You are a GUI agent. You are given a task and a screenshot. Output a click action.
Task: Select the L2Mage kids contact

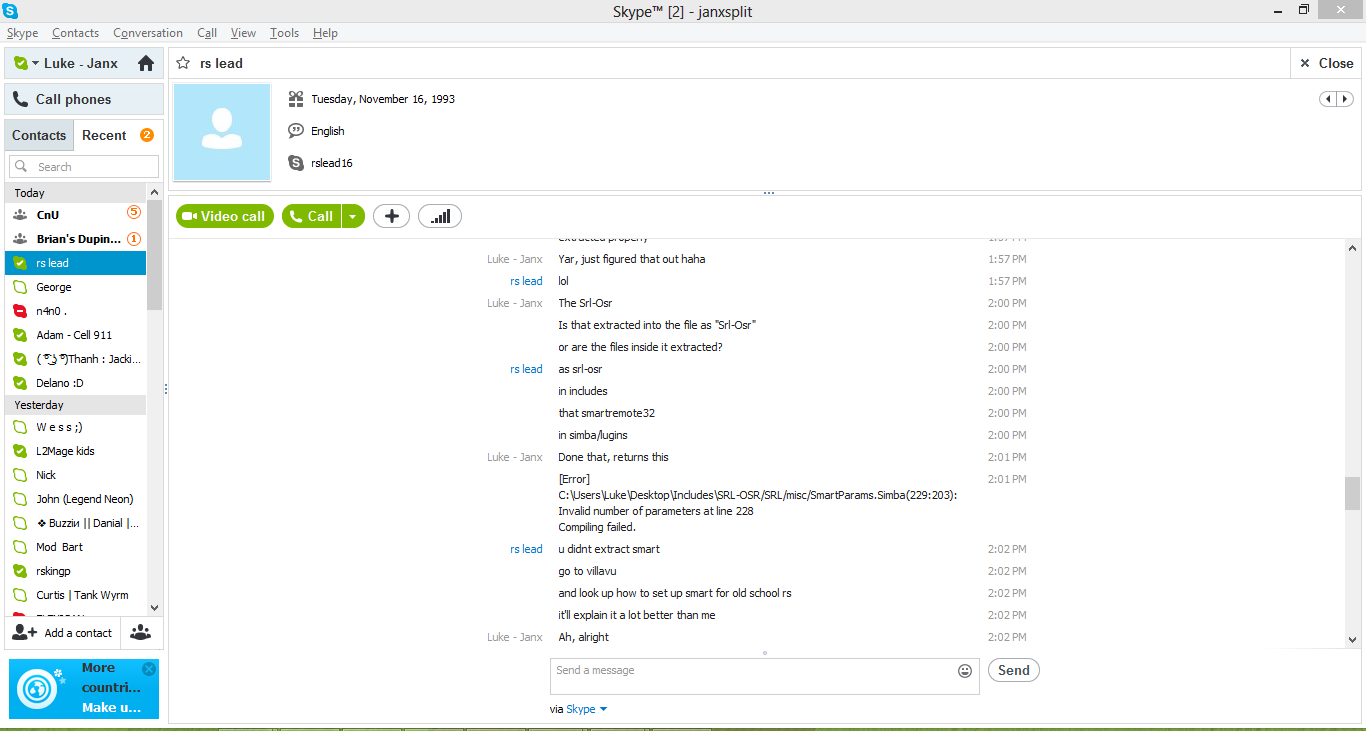click(75, 451)
